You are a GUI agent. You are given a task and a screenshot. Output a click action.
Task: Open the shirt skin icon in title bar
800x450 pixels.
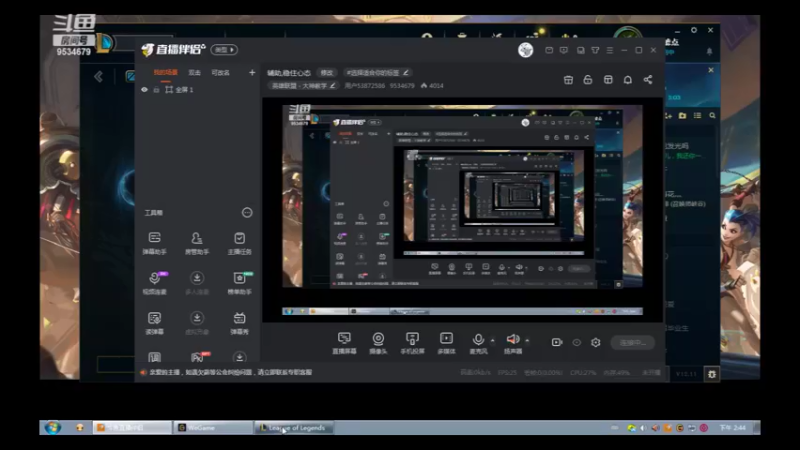click(x=595, y=51)
